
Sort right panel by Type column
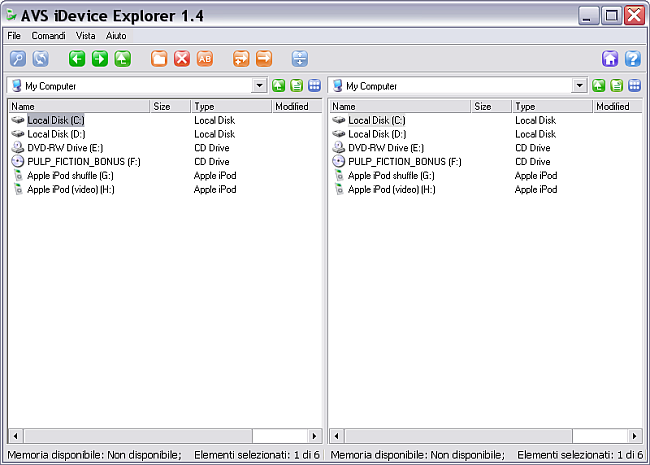click(552, 107)
